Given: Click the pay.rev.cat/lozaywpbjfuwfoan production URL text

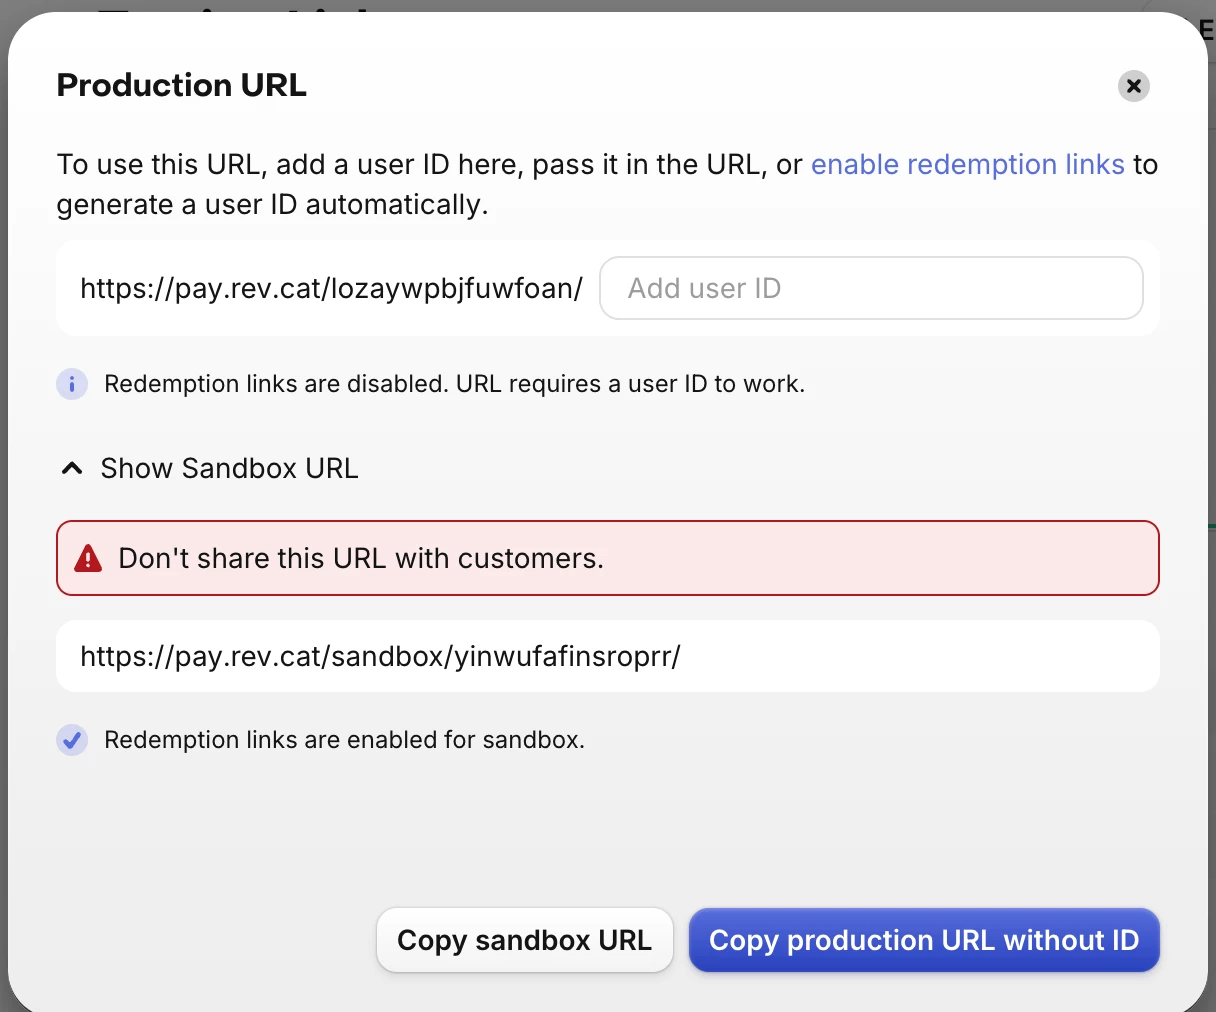Looking at the screenshot, I should pyautogui.click(x=331, y=288).
